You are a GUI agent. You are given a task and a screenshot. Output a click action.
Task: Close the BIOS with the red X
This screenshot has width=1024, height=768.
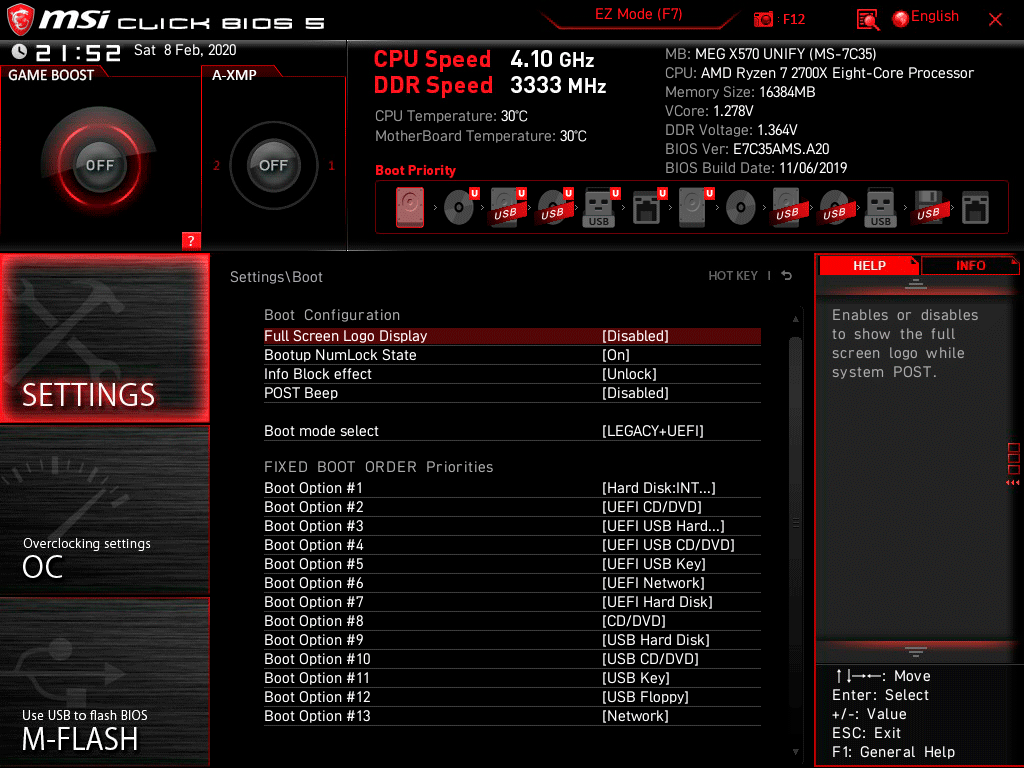(x=995, y=20)
